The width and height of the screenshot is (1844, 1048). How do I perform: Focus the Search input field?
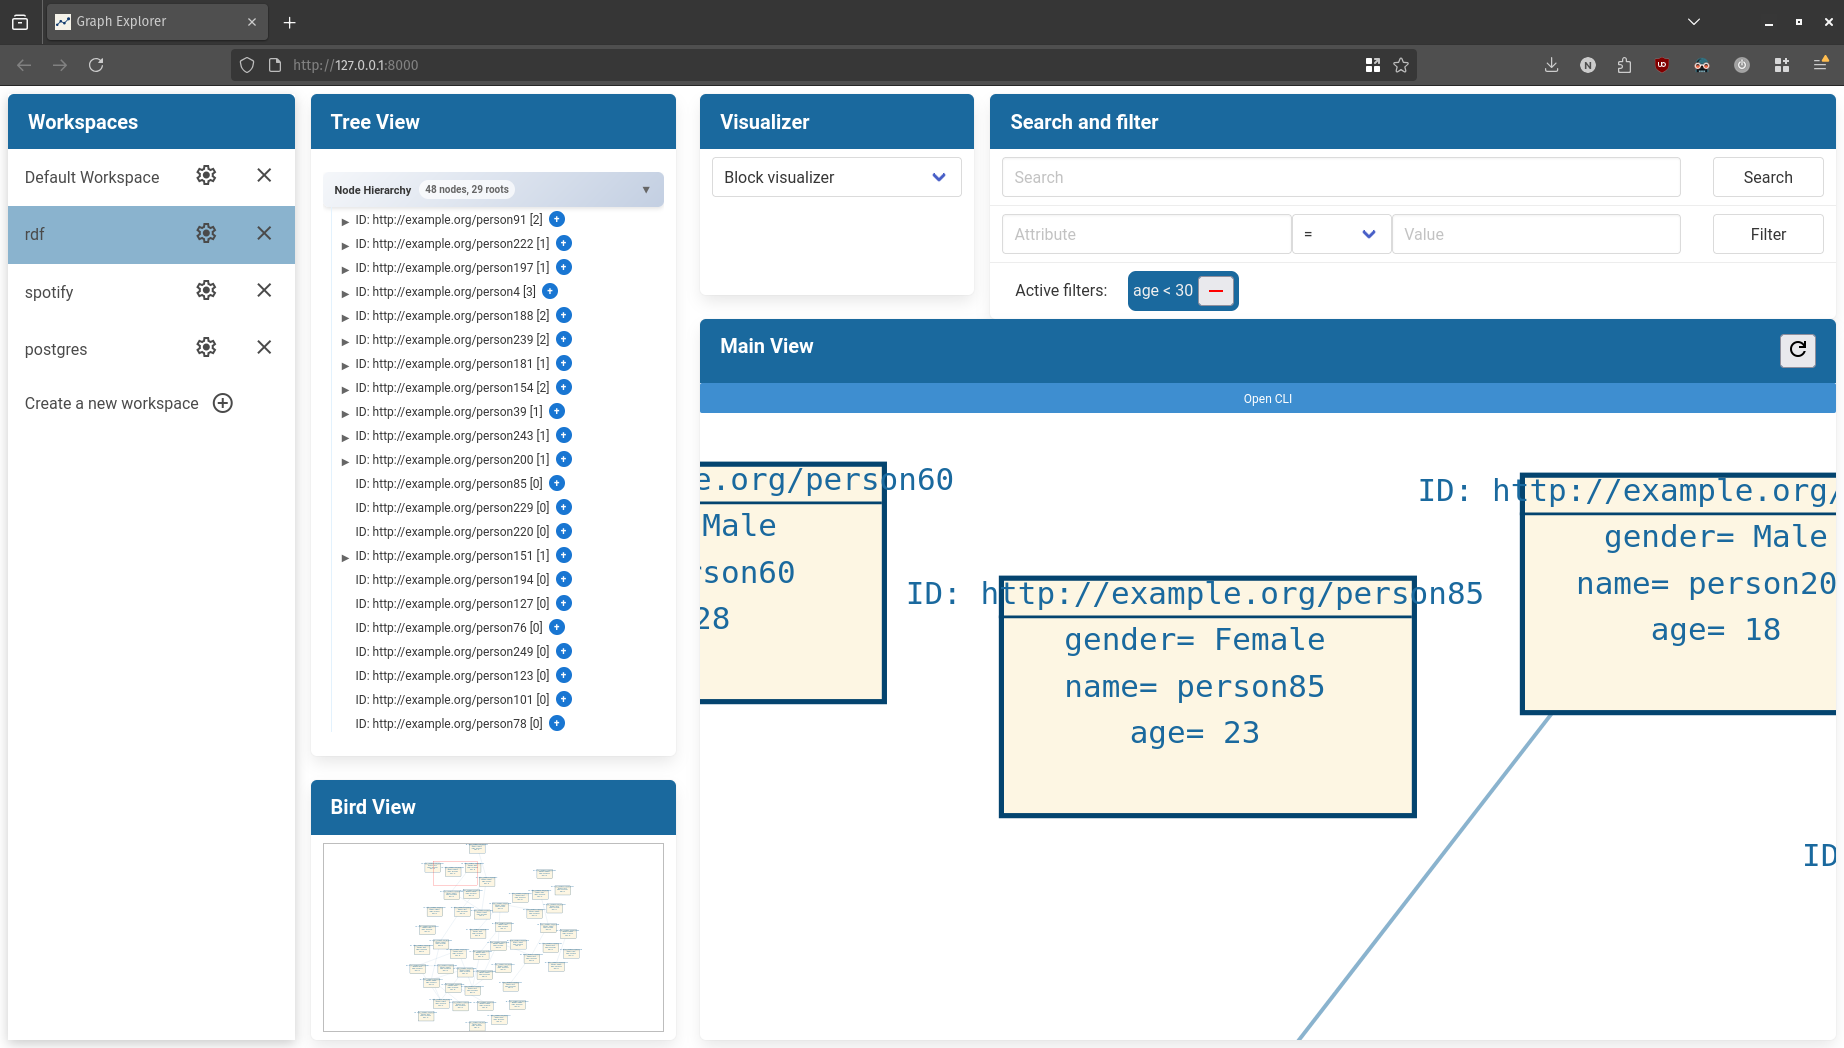click(x=1340, y=177)
